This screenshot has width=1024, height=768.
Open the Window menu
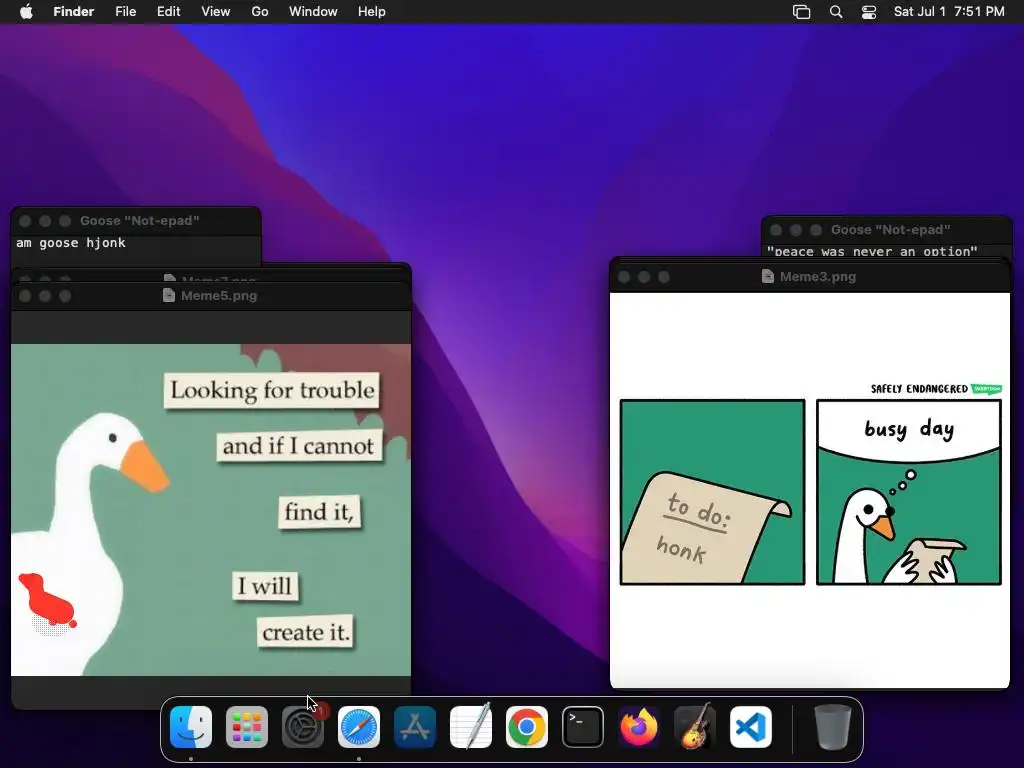pyautogui.click(x=313, y=12)
